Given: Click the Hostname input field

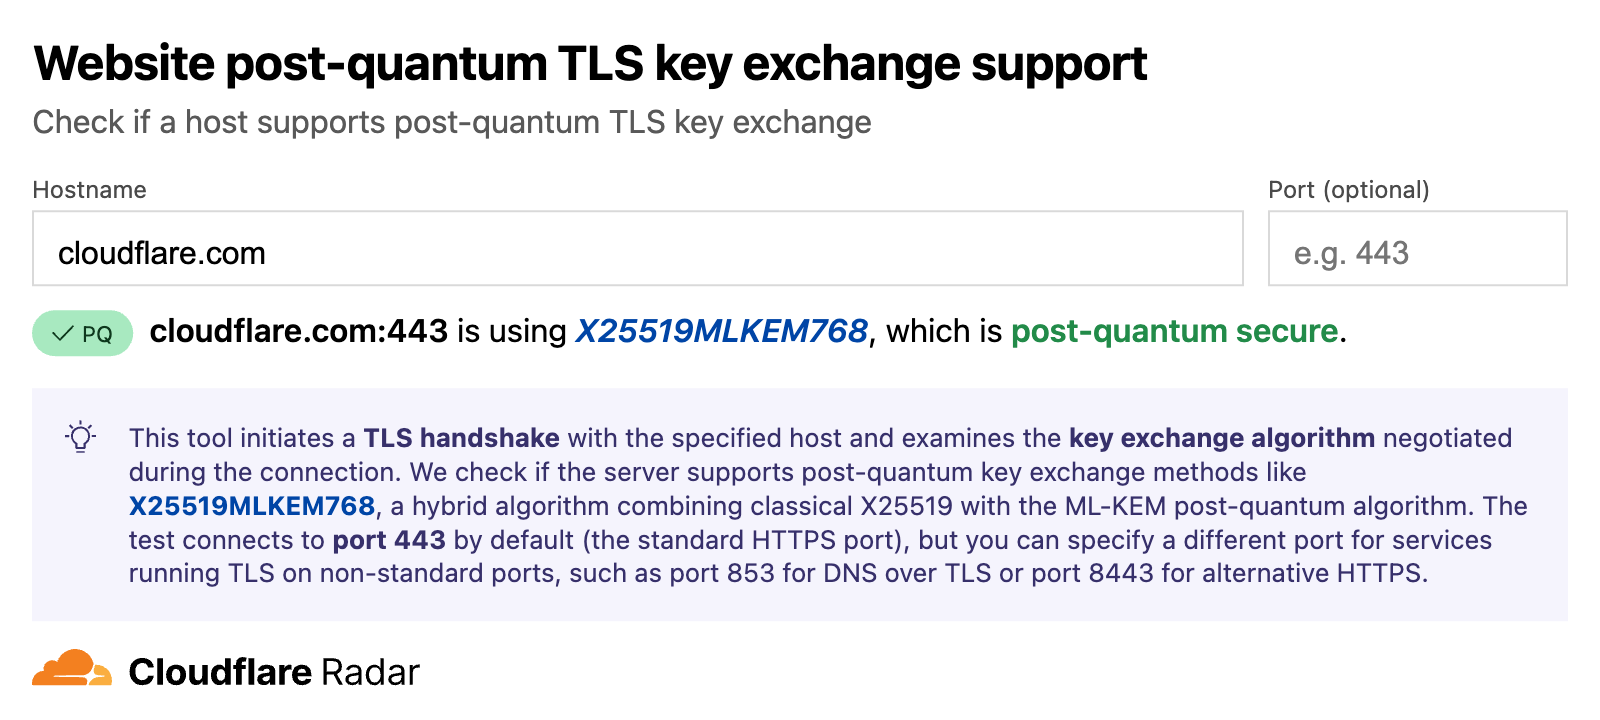Looking at the screenshot, I should click(637, 249).
